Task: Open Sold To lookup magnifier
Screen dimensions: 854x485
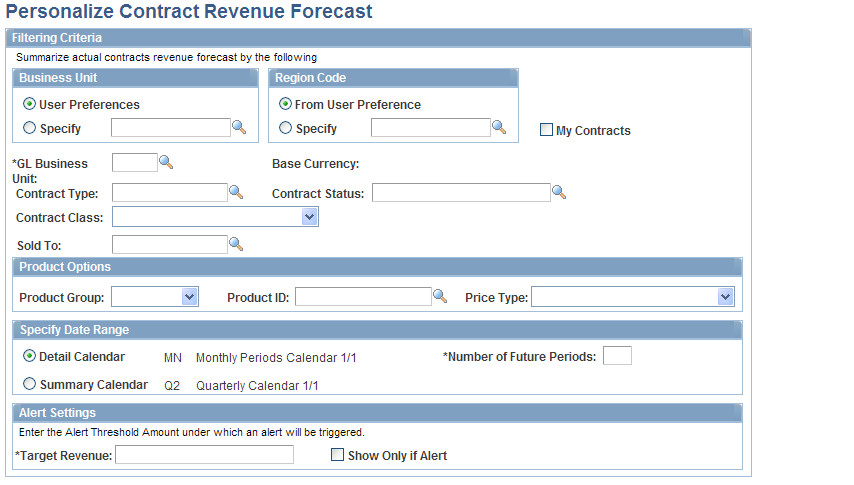Action: (x=236, y=244)
